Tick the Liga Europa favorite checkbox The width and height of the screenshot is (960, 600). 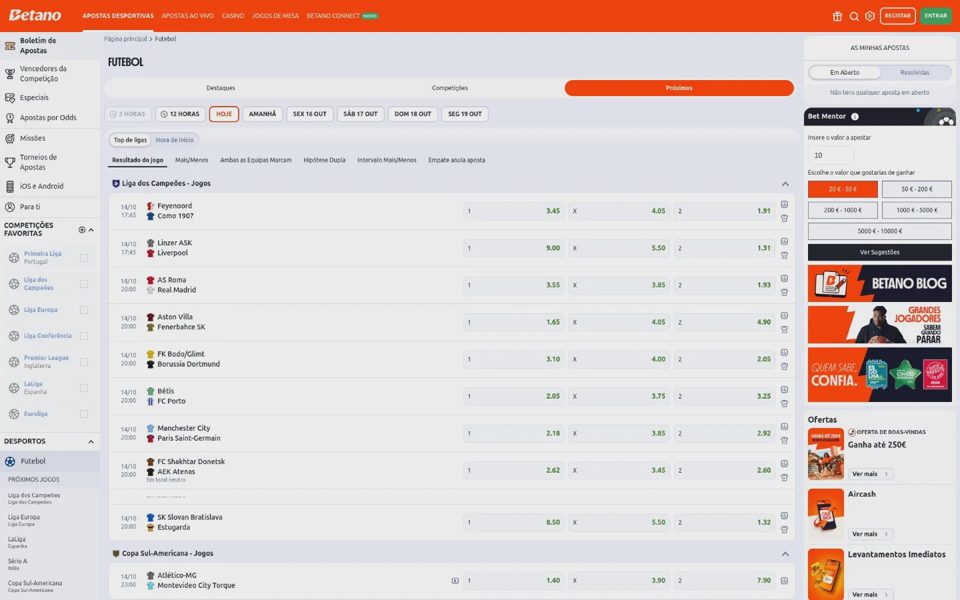[84, 310]
